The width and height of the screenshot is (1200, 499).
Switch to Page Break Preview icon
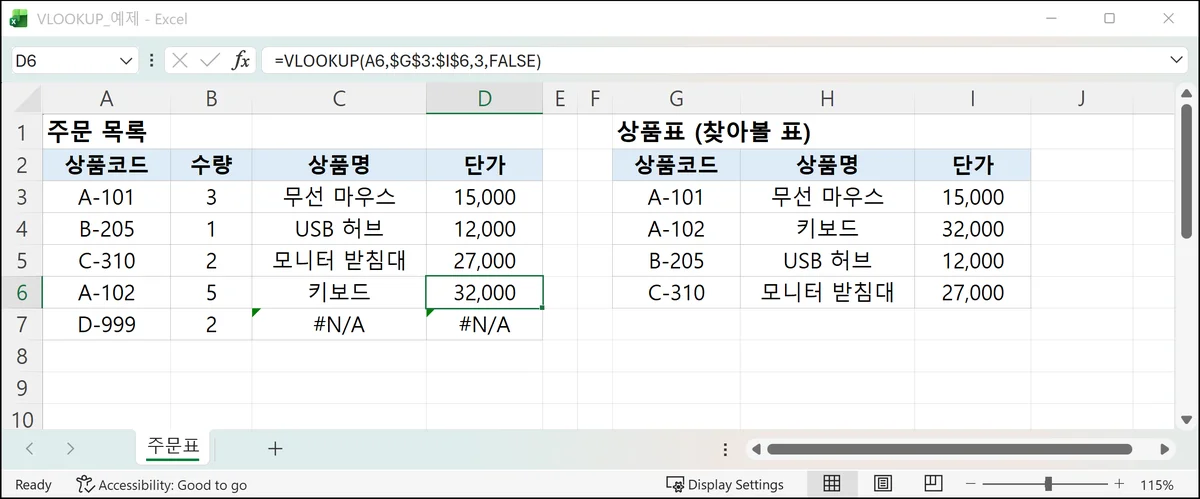(935, 484)
